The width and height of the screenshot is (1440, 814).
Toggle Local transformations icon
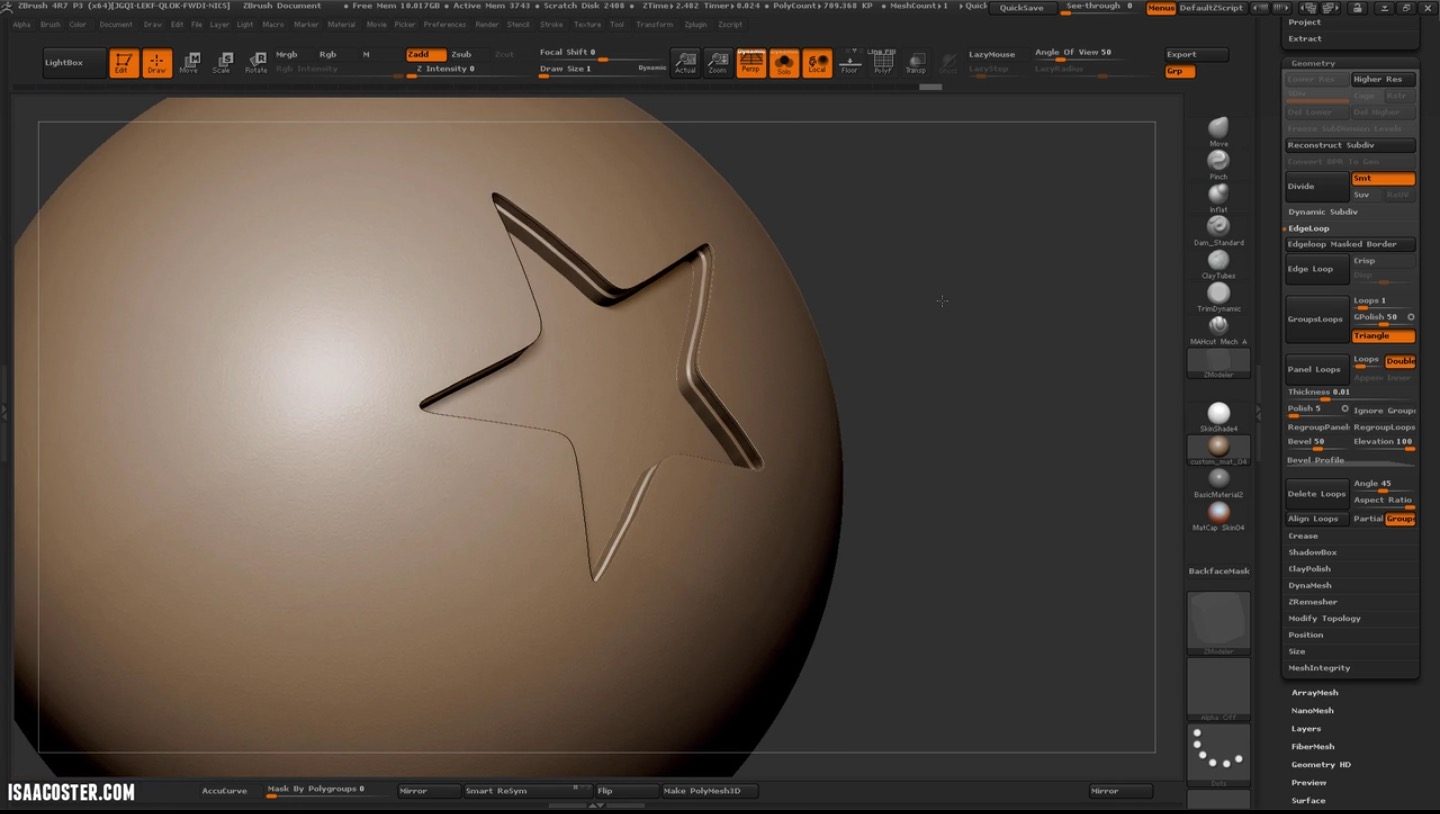[x=817, y=63]
